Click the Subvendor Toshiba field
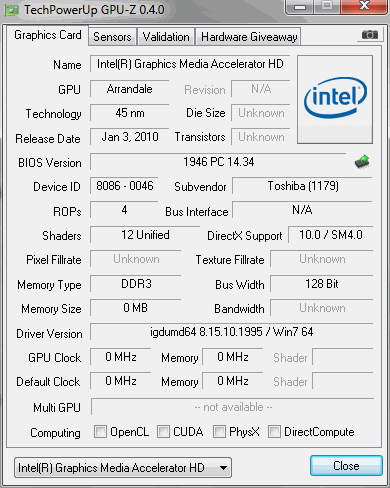The width and height of the screenshot is (390, 488). [x=303, y=186]
